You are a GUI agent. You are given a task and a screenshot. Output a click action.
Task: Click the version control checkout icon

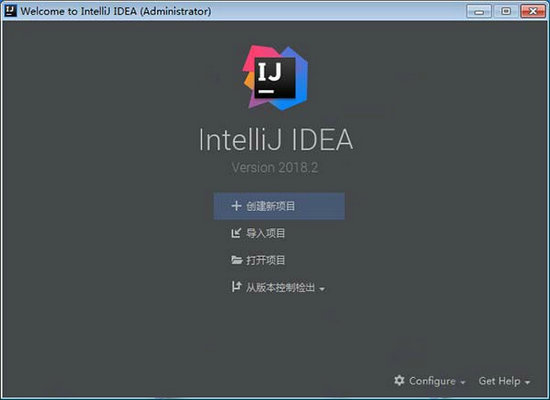coord(236,287)
